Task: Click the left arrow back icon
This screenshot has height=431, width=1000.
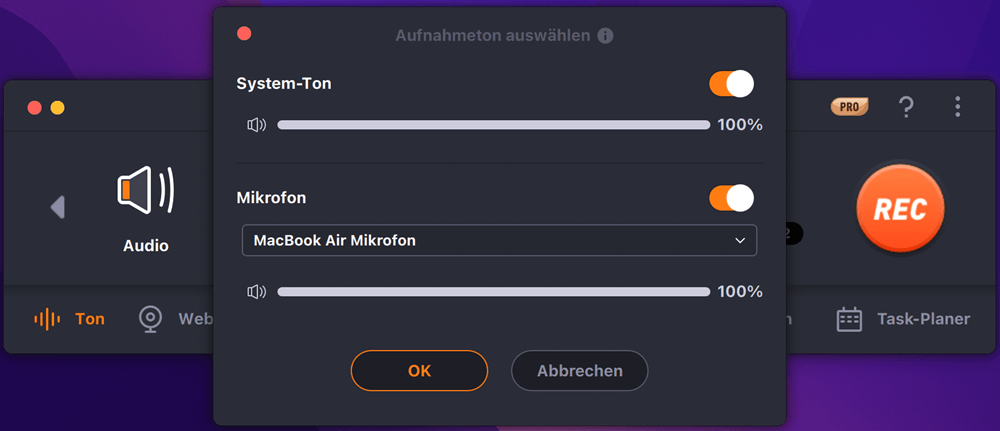Action: (58, 207)
